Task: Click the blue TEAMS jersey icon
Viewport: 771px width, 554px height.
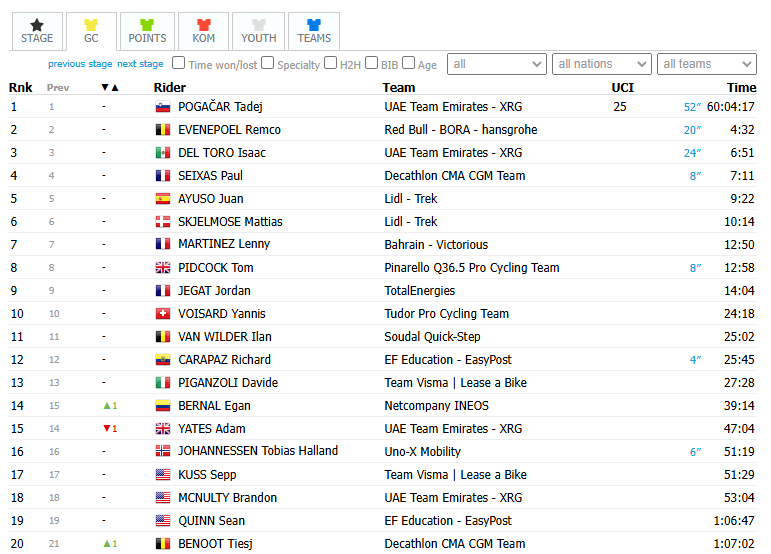Action: [314, 25]
